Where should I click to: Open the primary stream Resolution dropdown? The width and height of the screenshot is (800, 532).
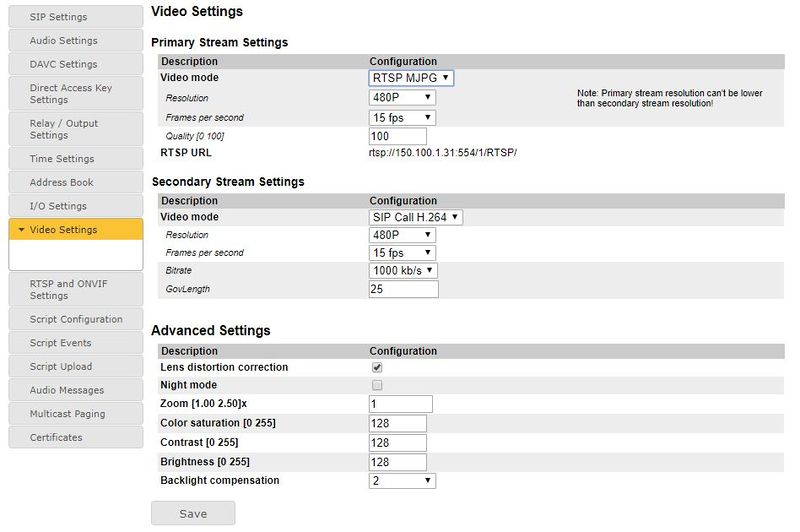click(x=402, y=97)
